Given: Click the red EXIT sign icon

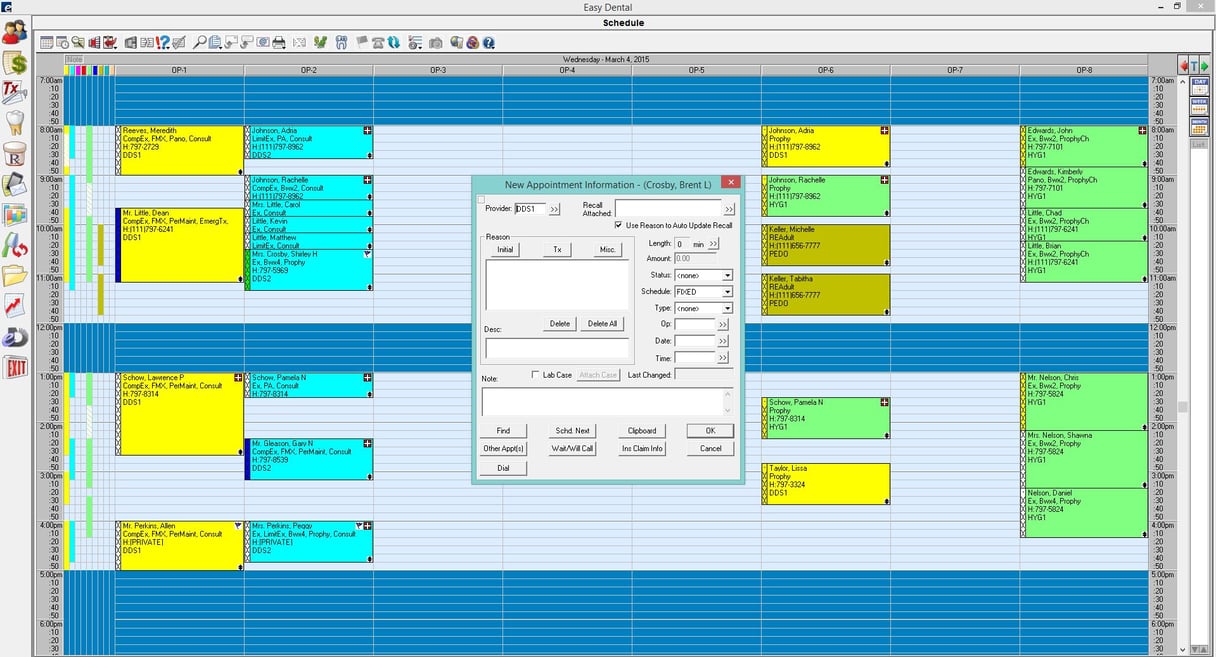Looking at the screenshot, I should coord(14,367).
